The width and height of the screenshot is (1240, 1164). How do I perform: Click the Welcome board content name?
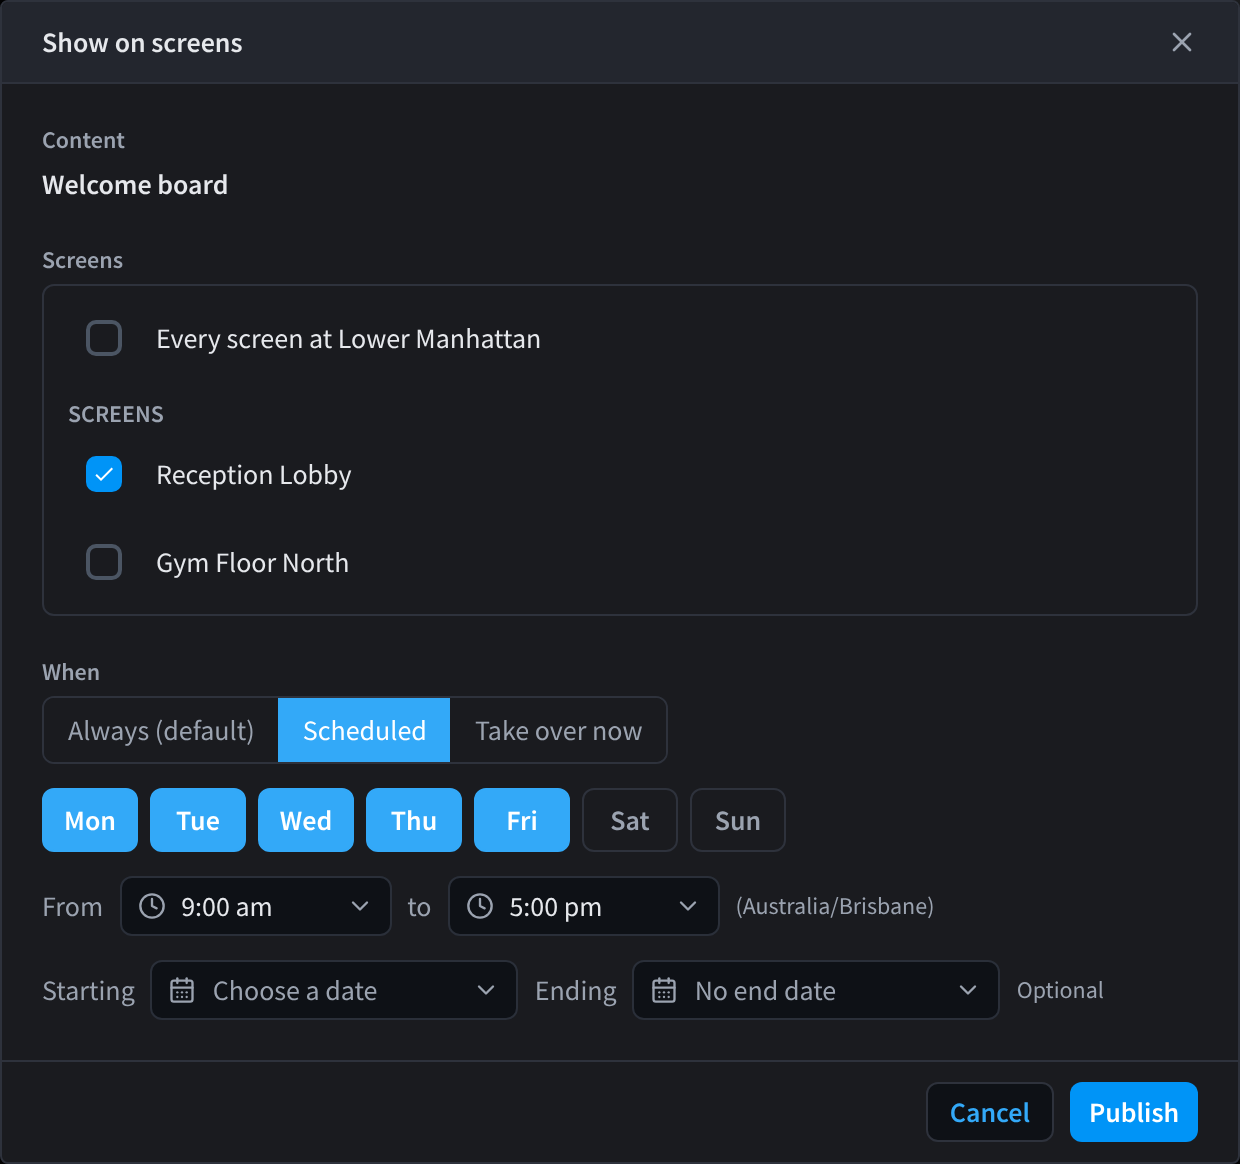(x=135, y=185)
